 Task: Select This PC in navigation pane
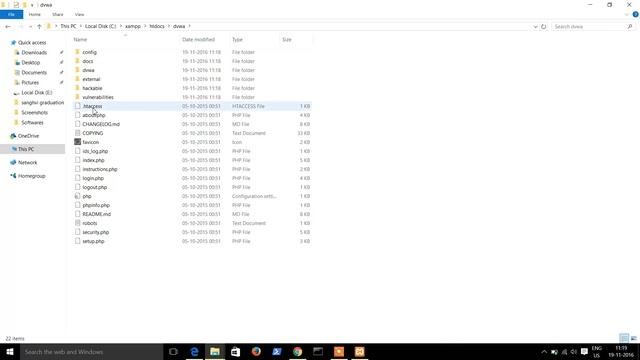click(x=26, y=149)
